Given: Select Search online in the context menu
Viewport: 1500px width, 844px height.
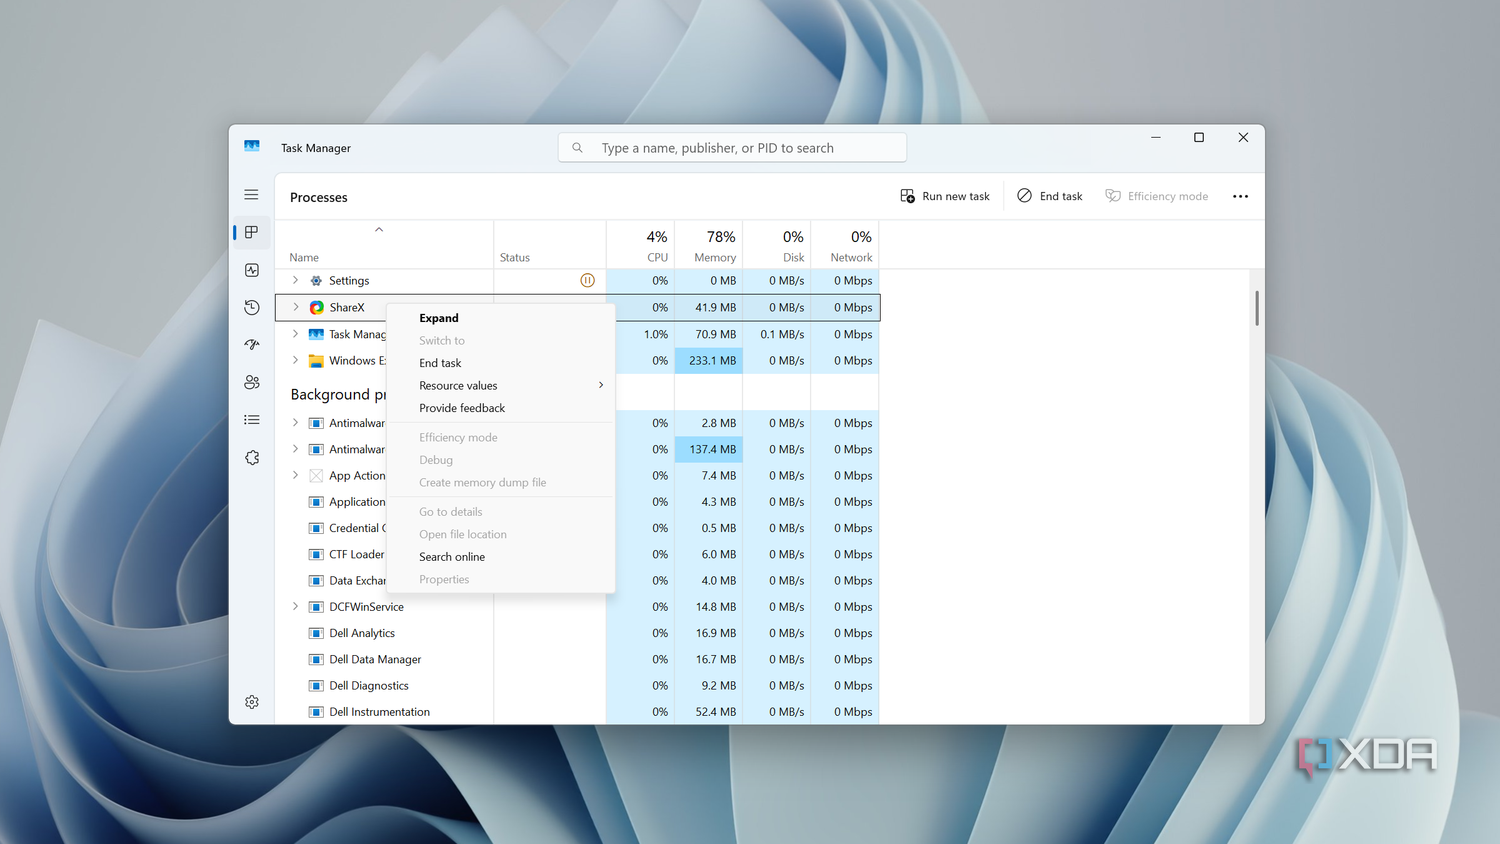Looking at the screenshot, I should click(x=501, y=557).
